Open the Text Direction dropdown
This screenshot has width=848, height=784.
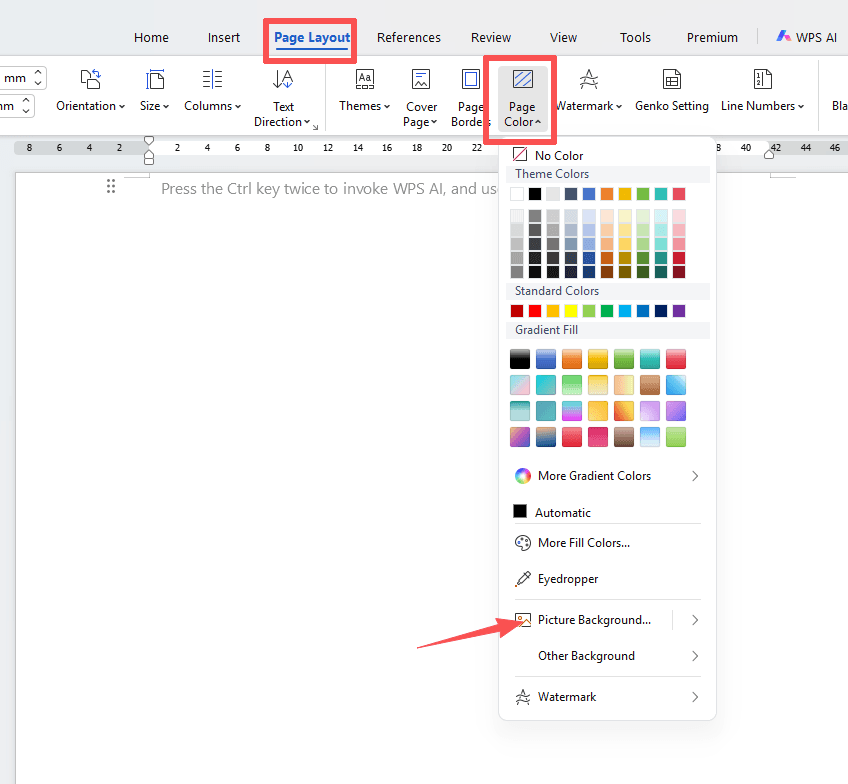pos(283,121)
